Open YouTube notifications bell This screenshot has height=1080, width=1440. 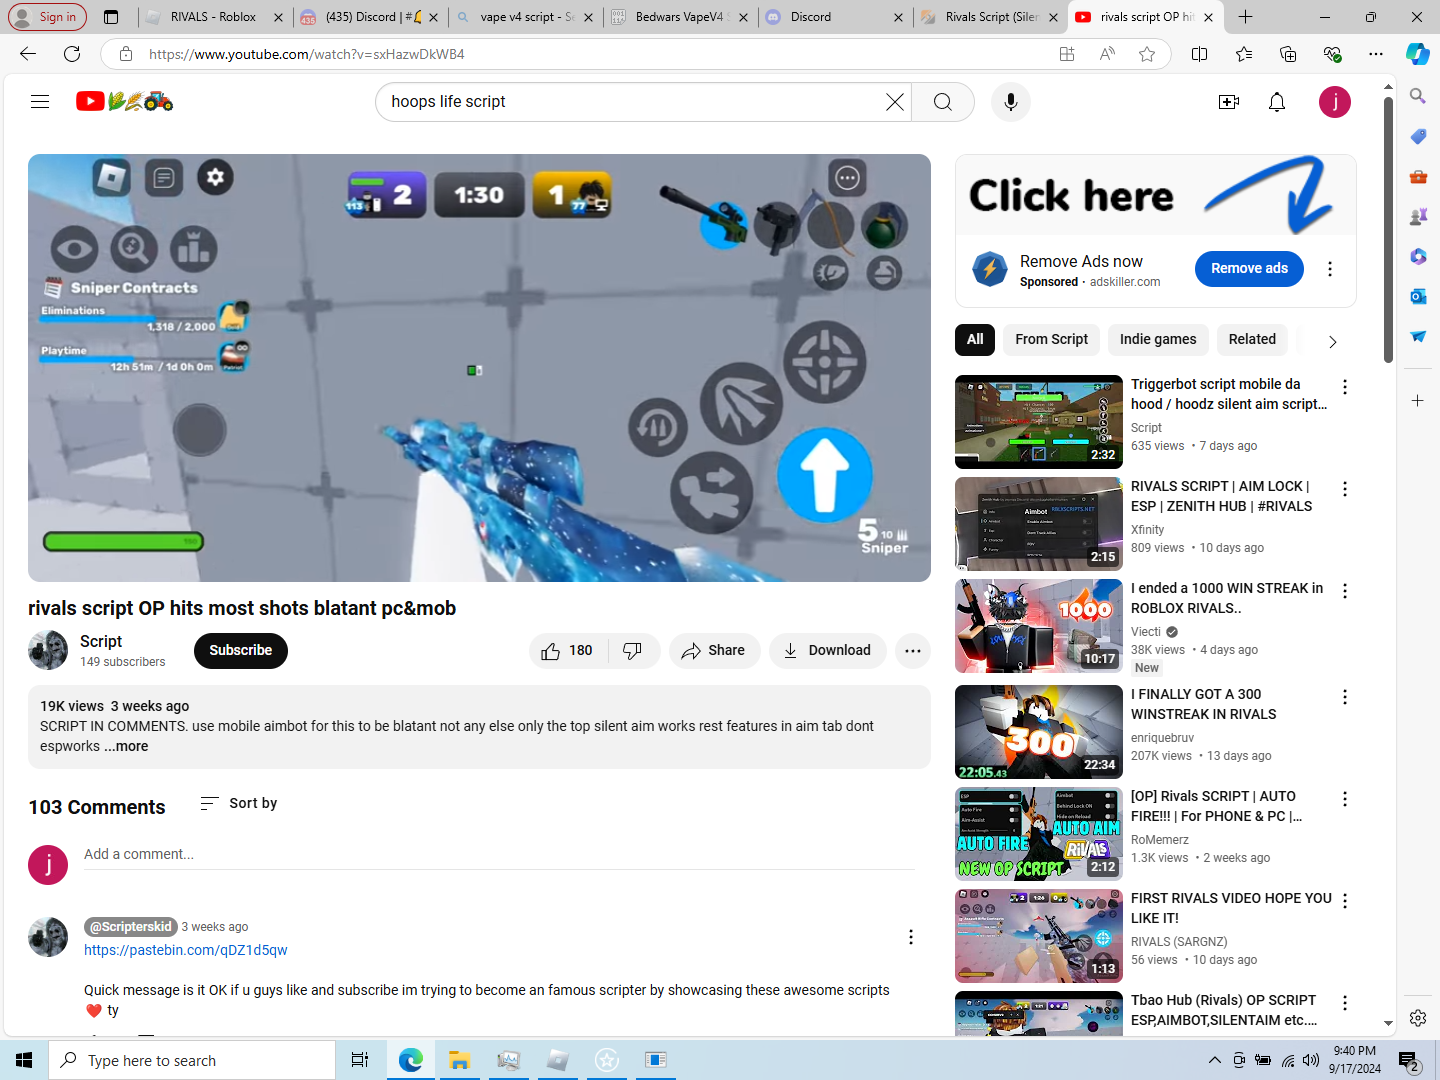pyautogui.click(x=1277, y=102)
